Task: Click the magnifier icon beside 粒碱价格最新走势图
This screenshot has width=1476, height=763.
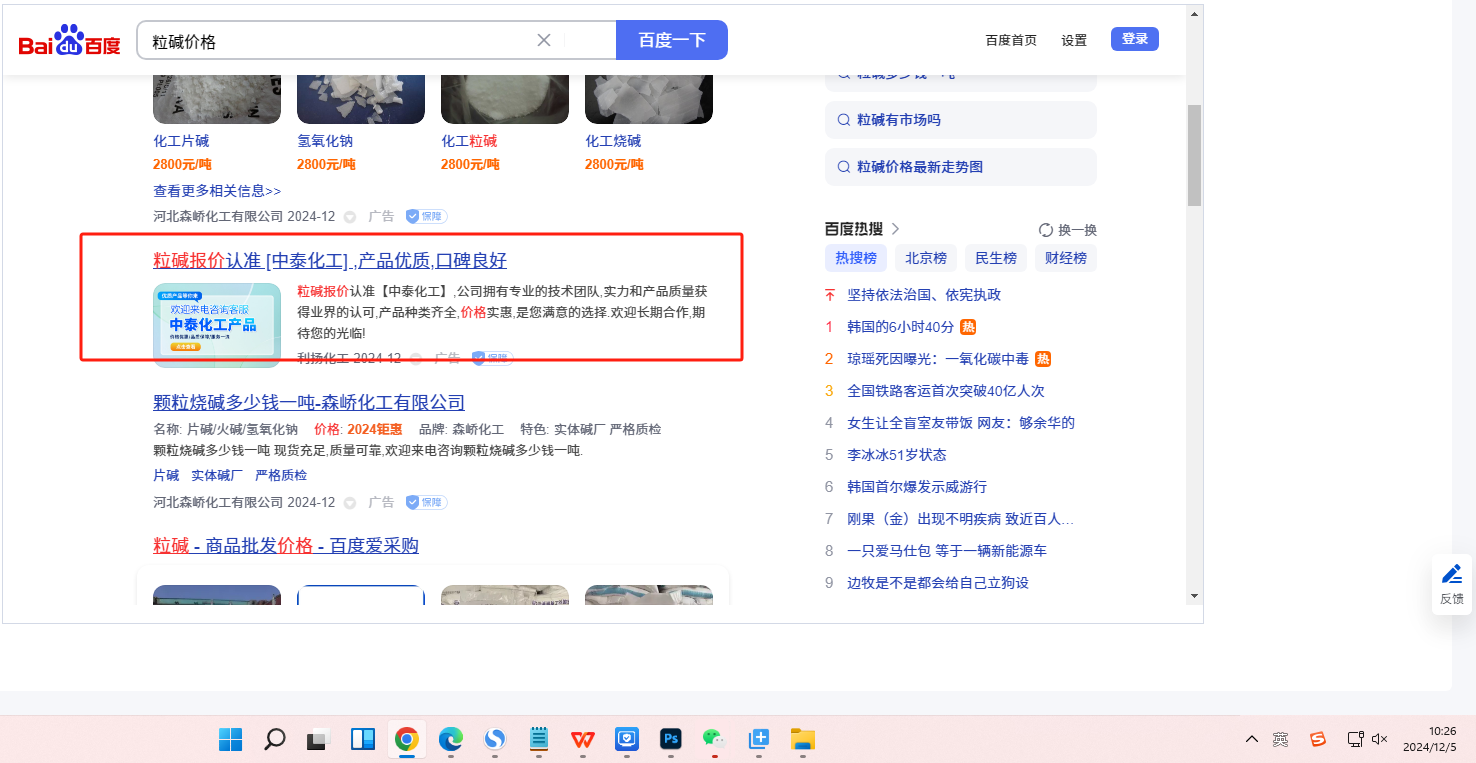Action: tap(843, 167)
